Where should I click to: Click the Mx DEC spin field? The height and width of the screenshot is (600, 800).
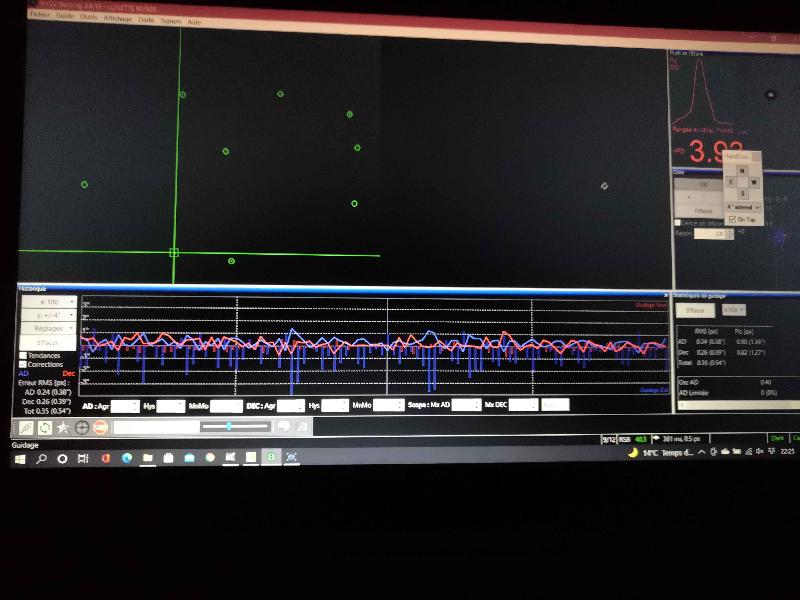click(523, 405)
